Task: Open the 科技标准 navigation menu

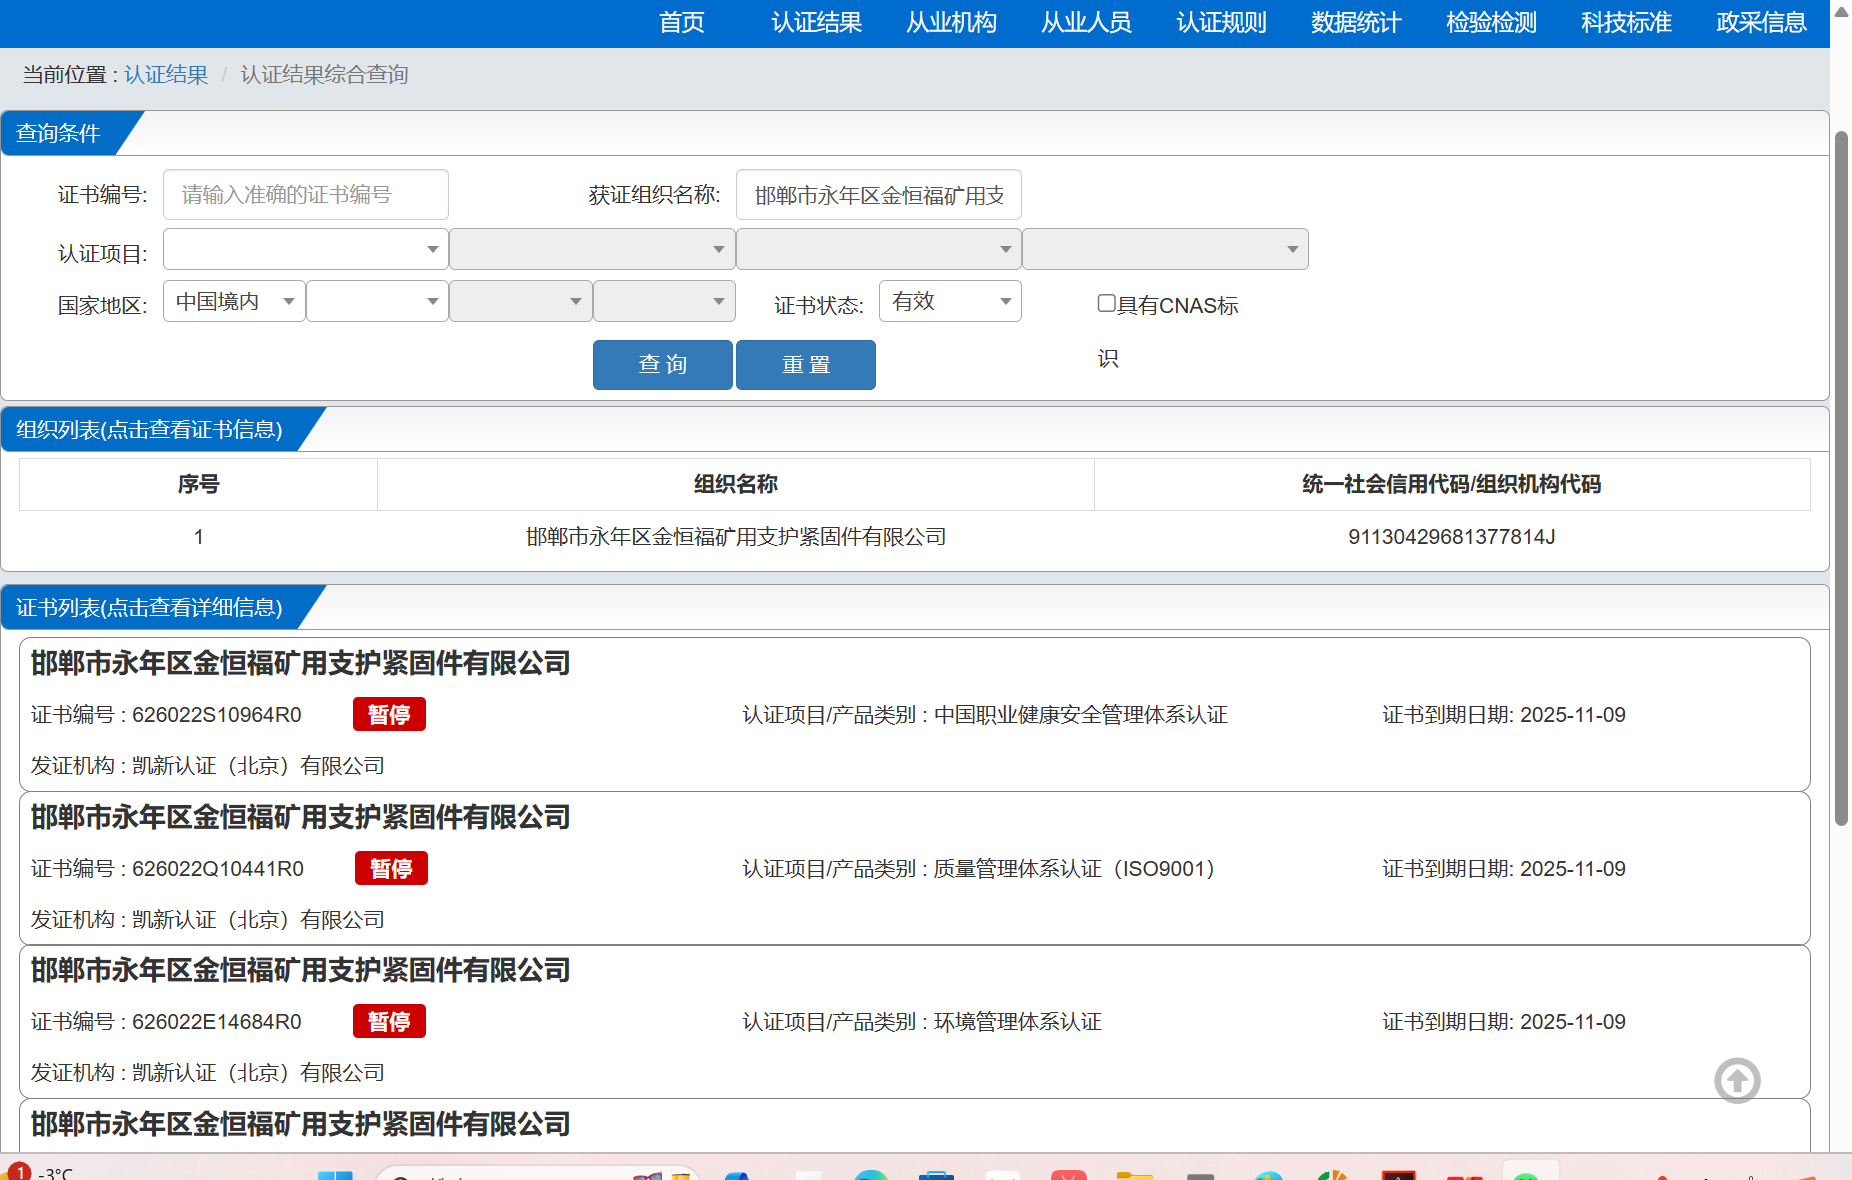Action: (x=1627, y=22)
